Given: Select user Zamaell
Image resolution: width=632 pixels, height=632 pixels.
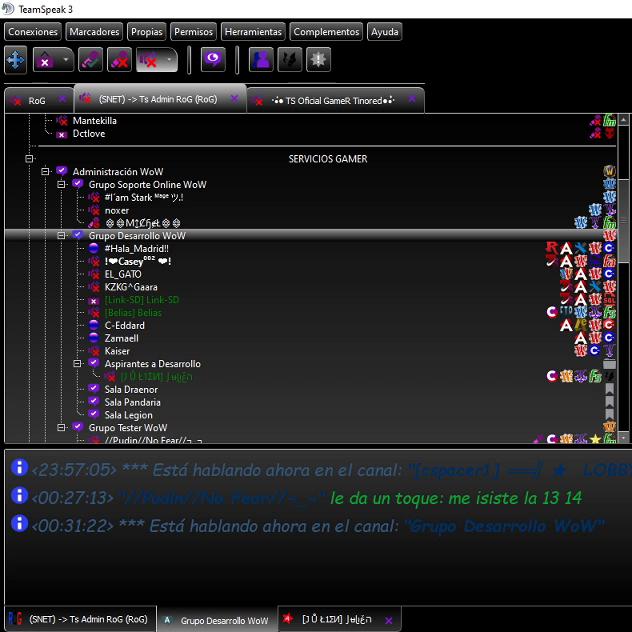Looking at the screenshot, I should pyautogui.click(x=121, y=339).
